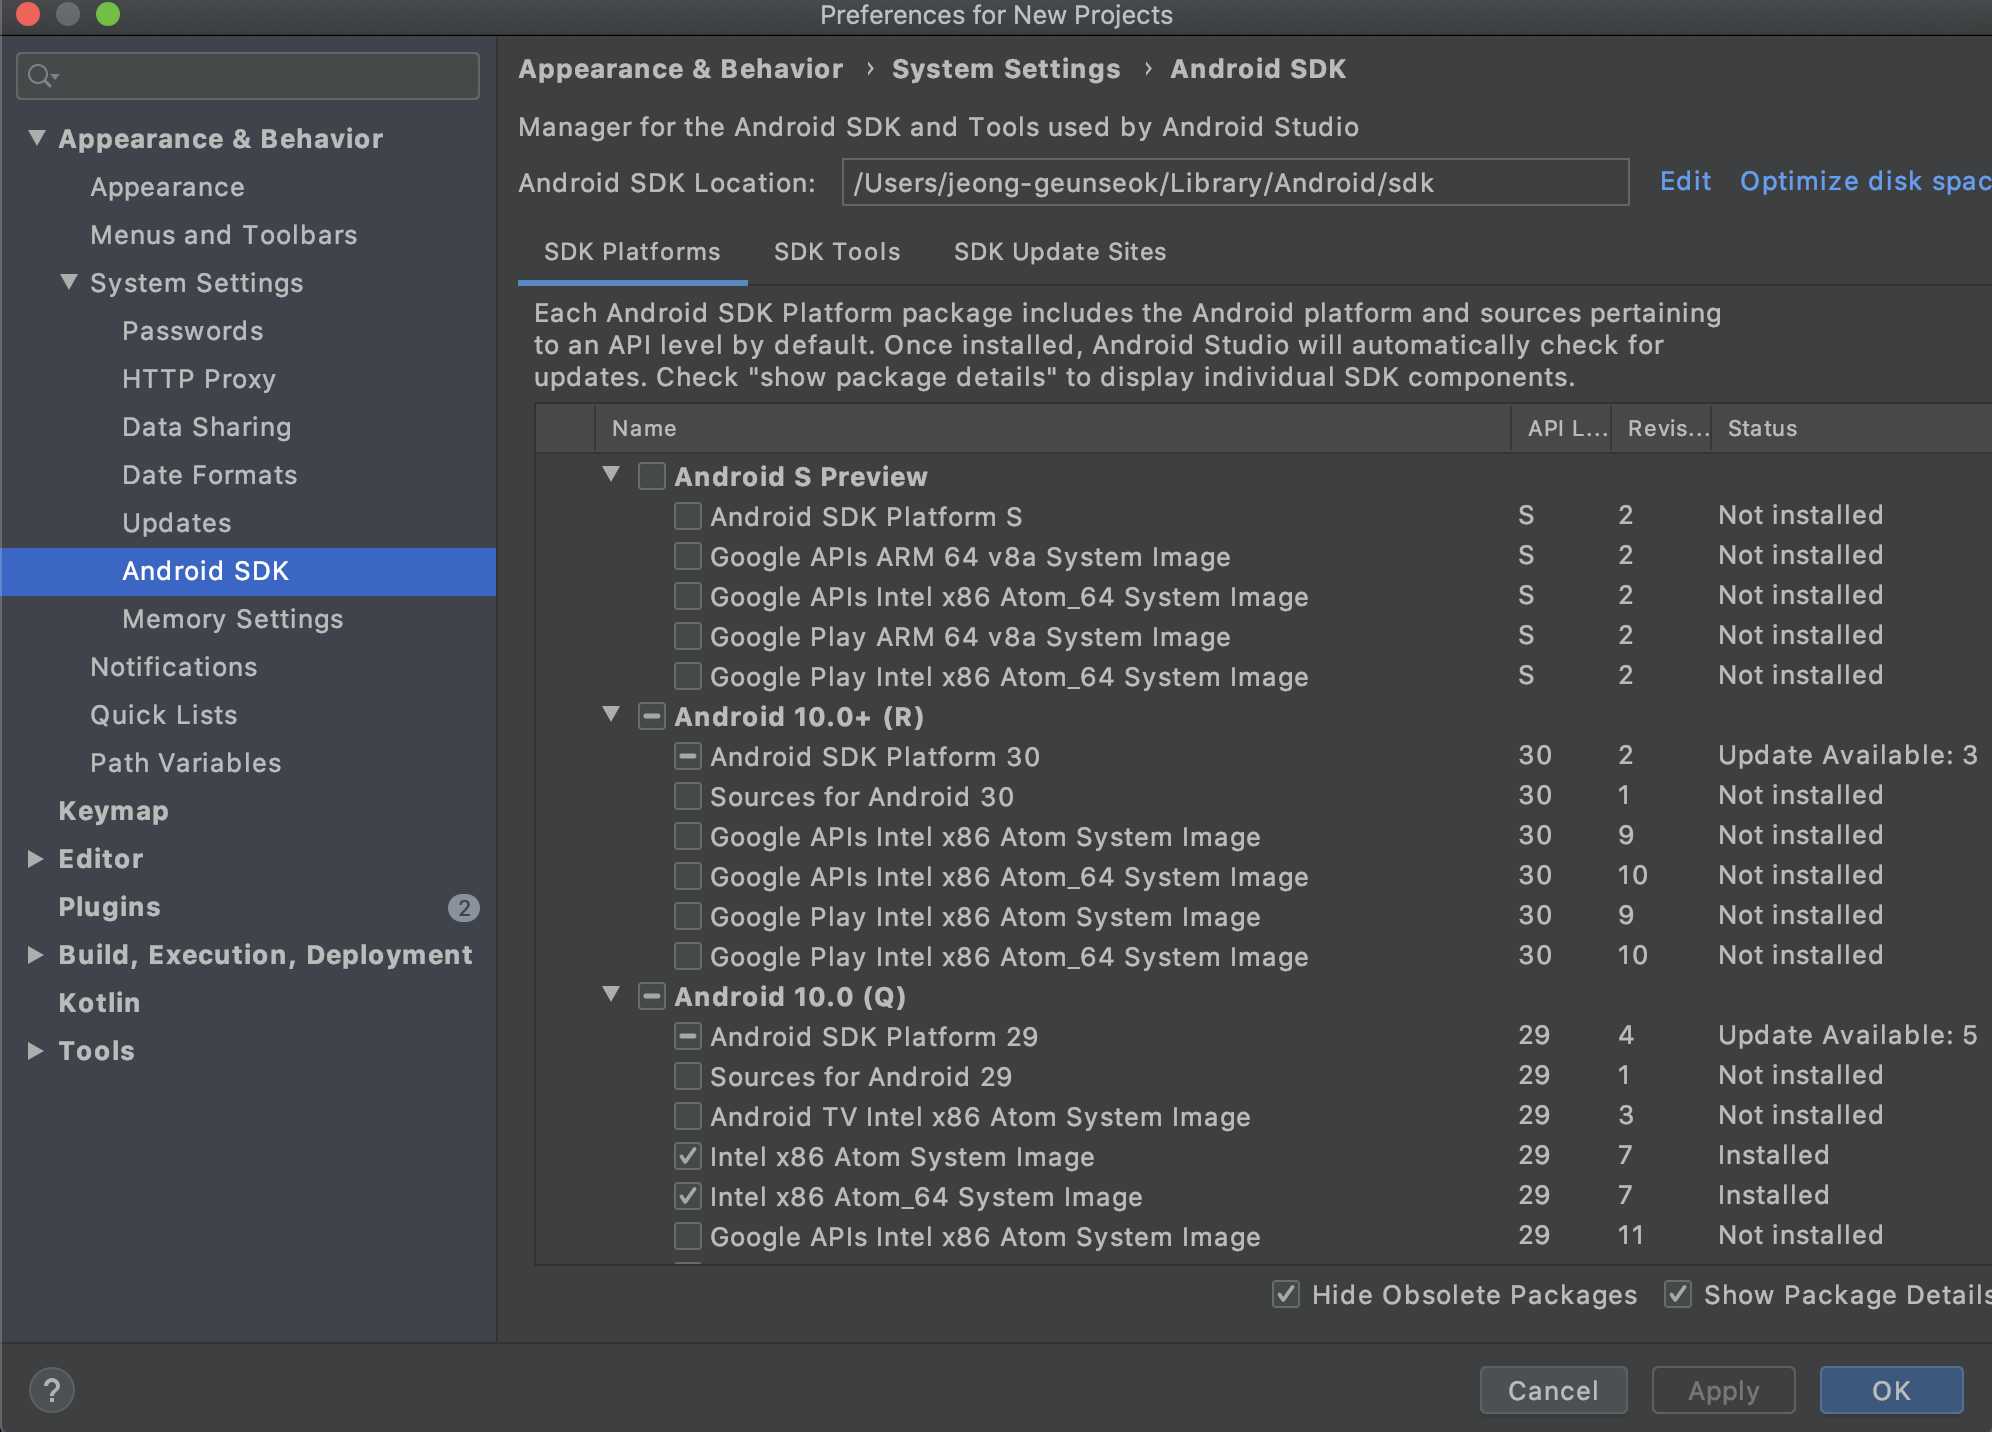The image size is (1992, 1432).
Task: Click partial-check icon for Android SDK Platform 30
Action: [x=687, y=756]
